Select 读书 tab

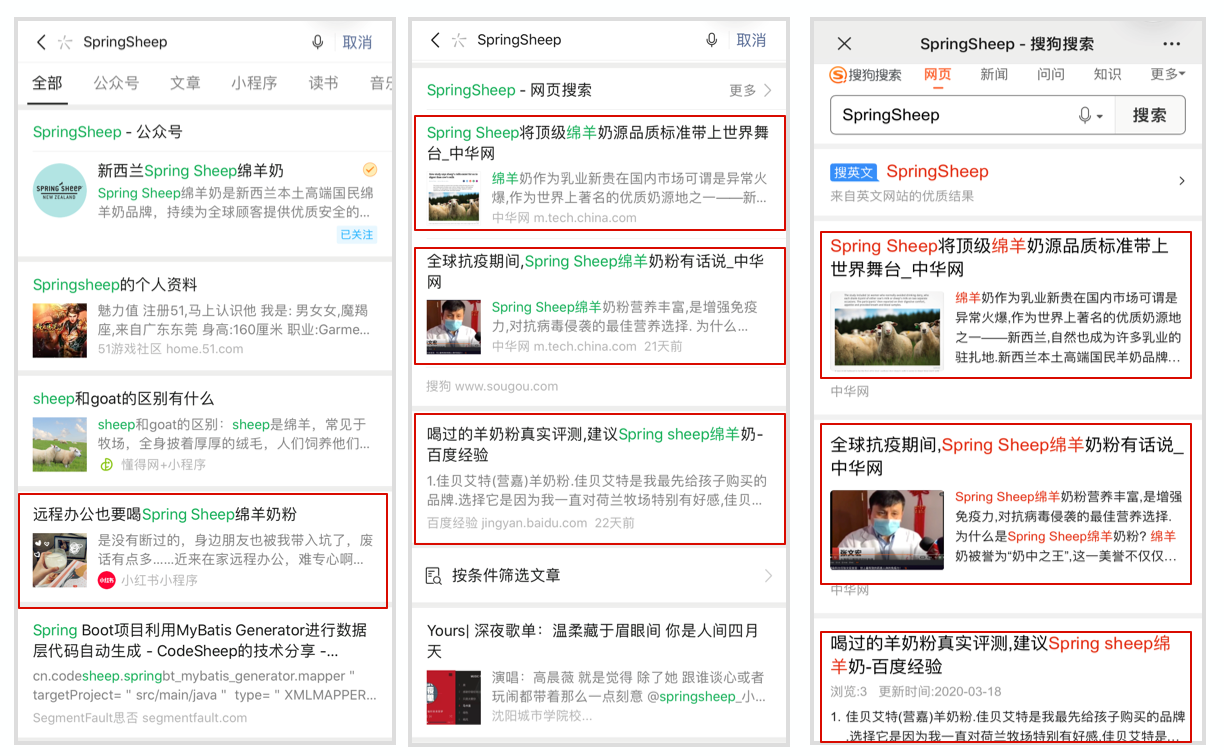pos(323,83)
